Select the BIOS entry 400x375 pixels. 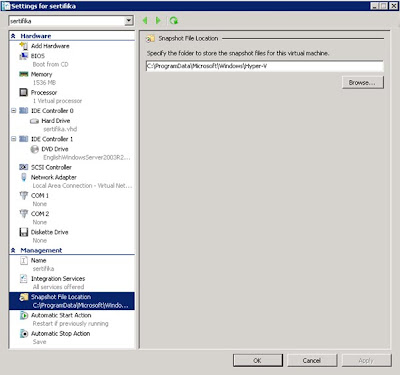[x=38, y=56]
